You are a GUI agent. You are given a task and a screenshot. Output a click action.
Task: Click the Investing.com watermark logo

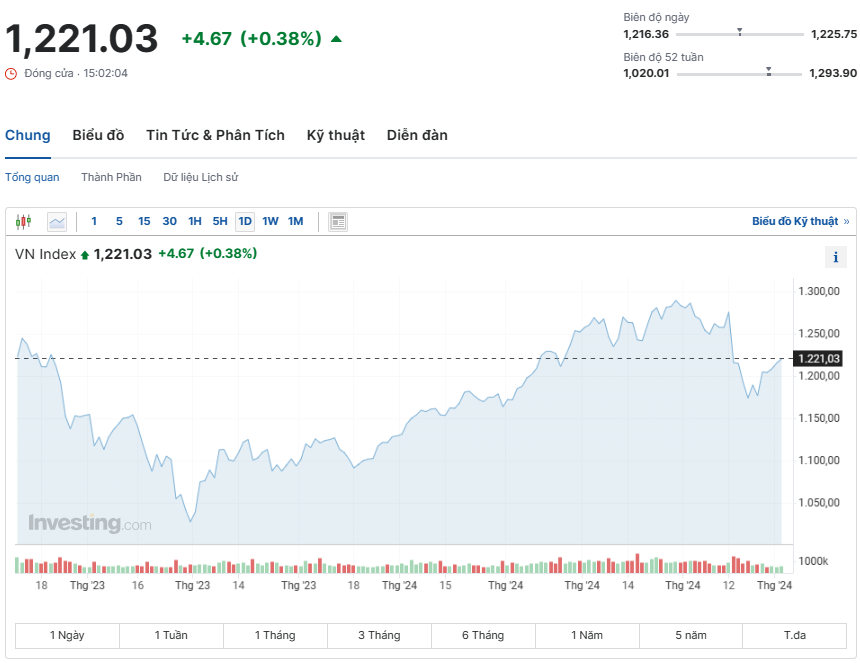[89, 523]
